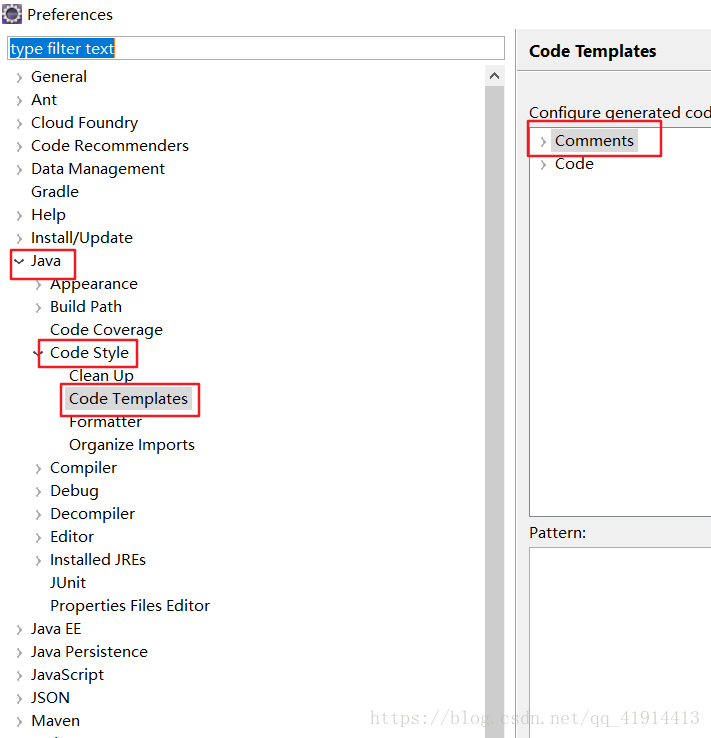Viewport: 711px width, 738px height.
Task: Select the Installed JREs item
Action: coord(98,560)
